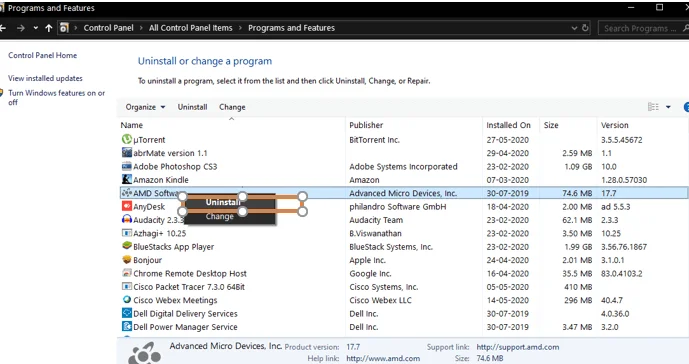Viewport: 689px width, 364px height.
Task: Refresh the Programs and Features view
Action: [x=585, y=28]
